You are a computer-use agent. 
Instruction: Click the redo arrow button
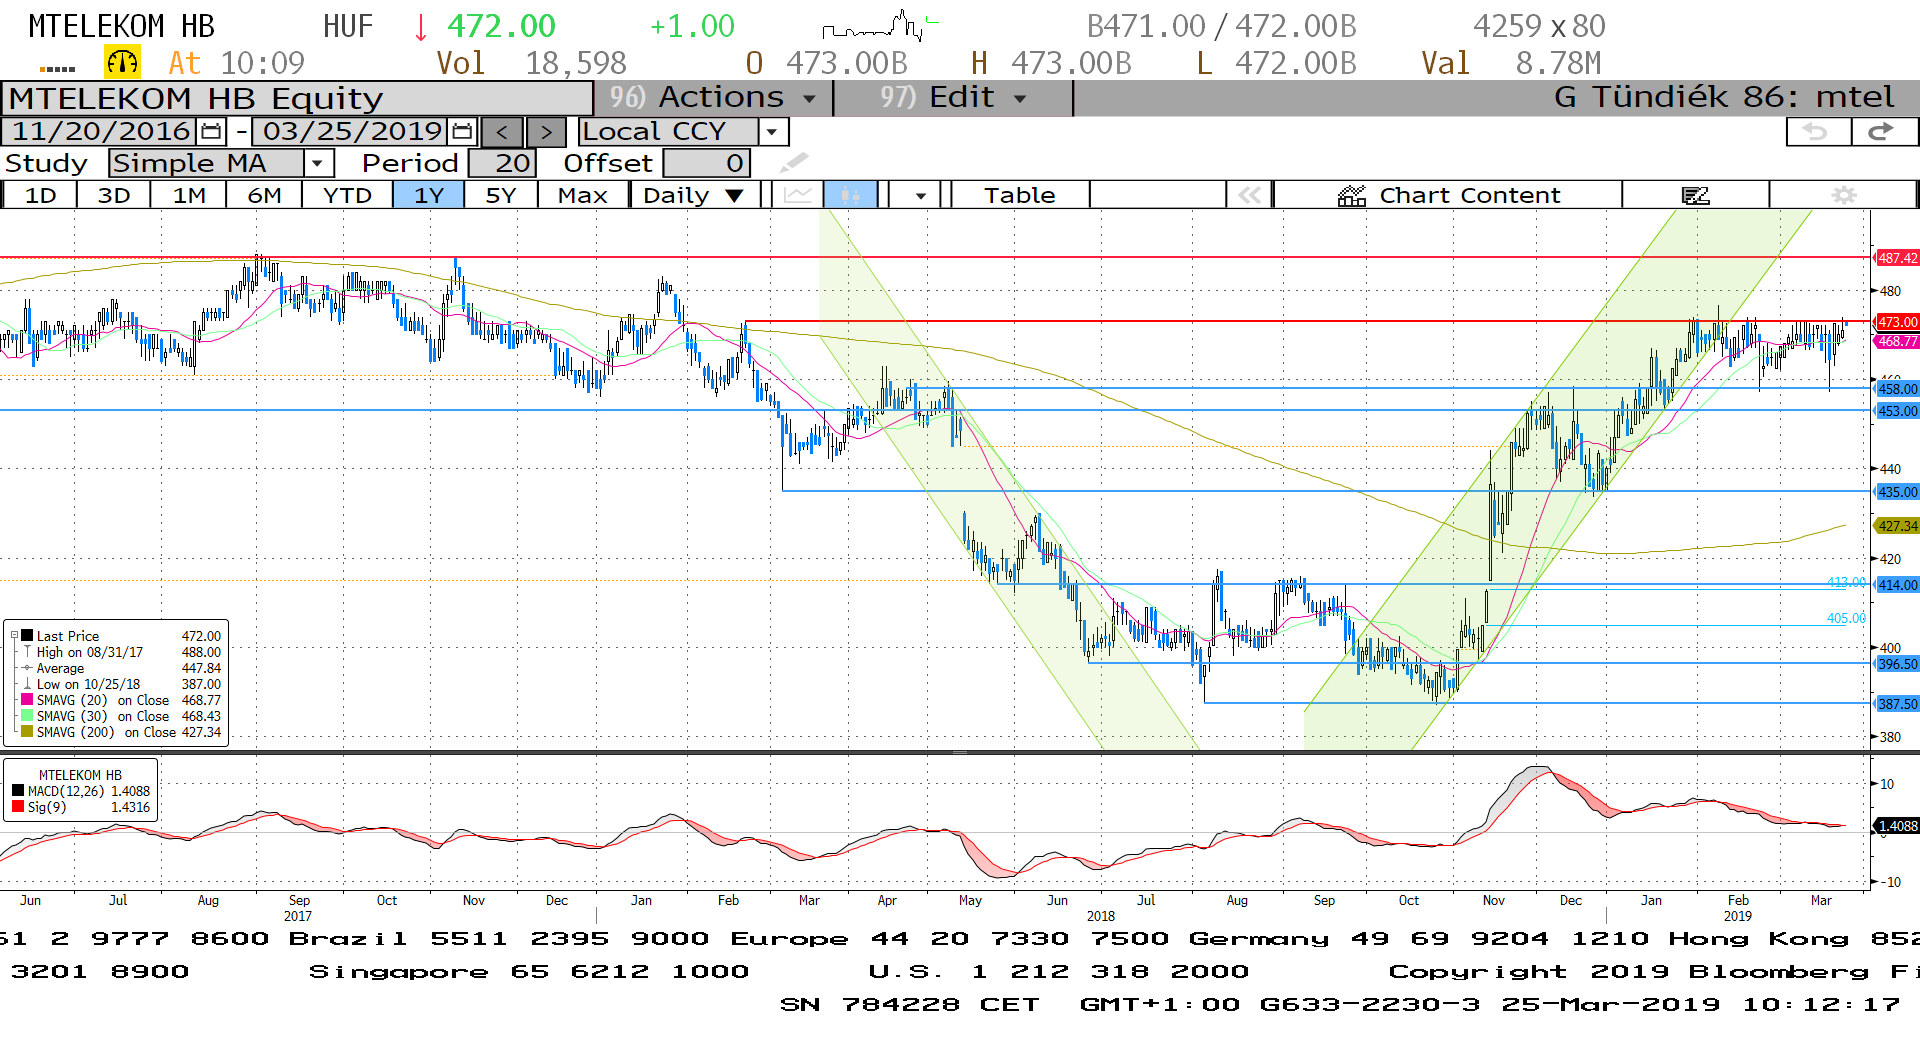(1883, 132)
